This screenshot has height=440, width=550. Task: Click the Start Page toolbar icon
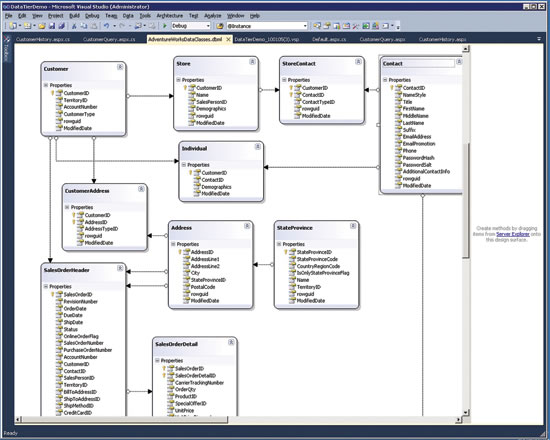pos(366,26)
